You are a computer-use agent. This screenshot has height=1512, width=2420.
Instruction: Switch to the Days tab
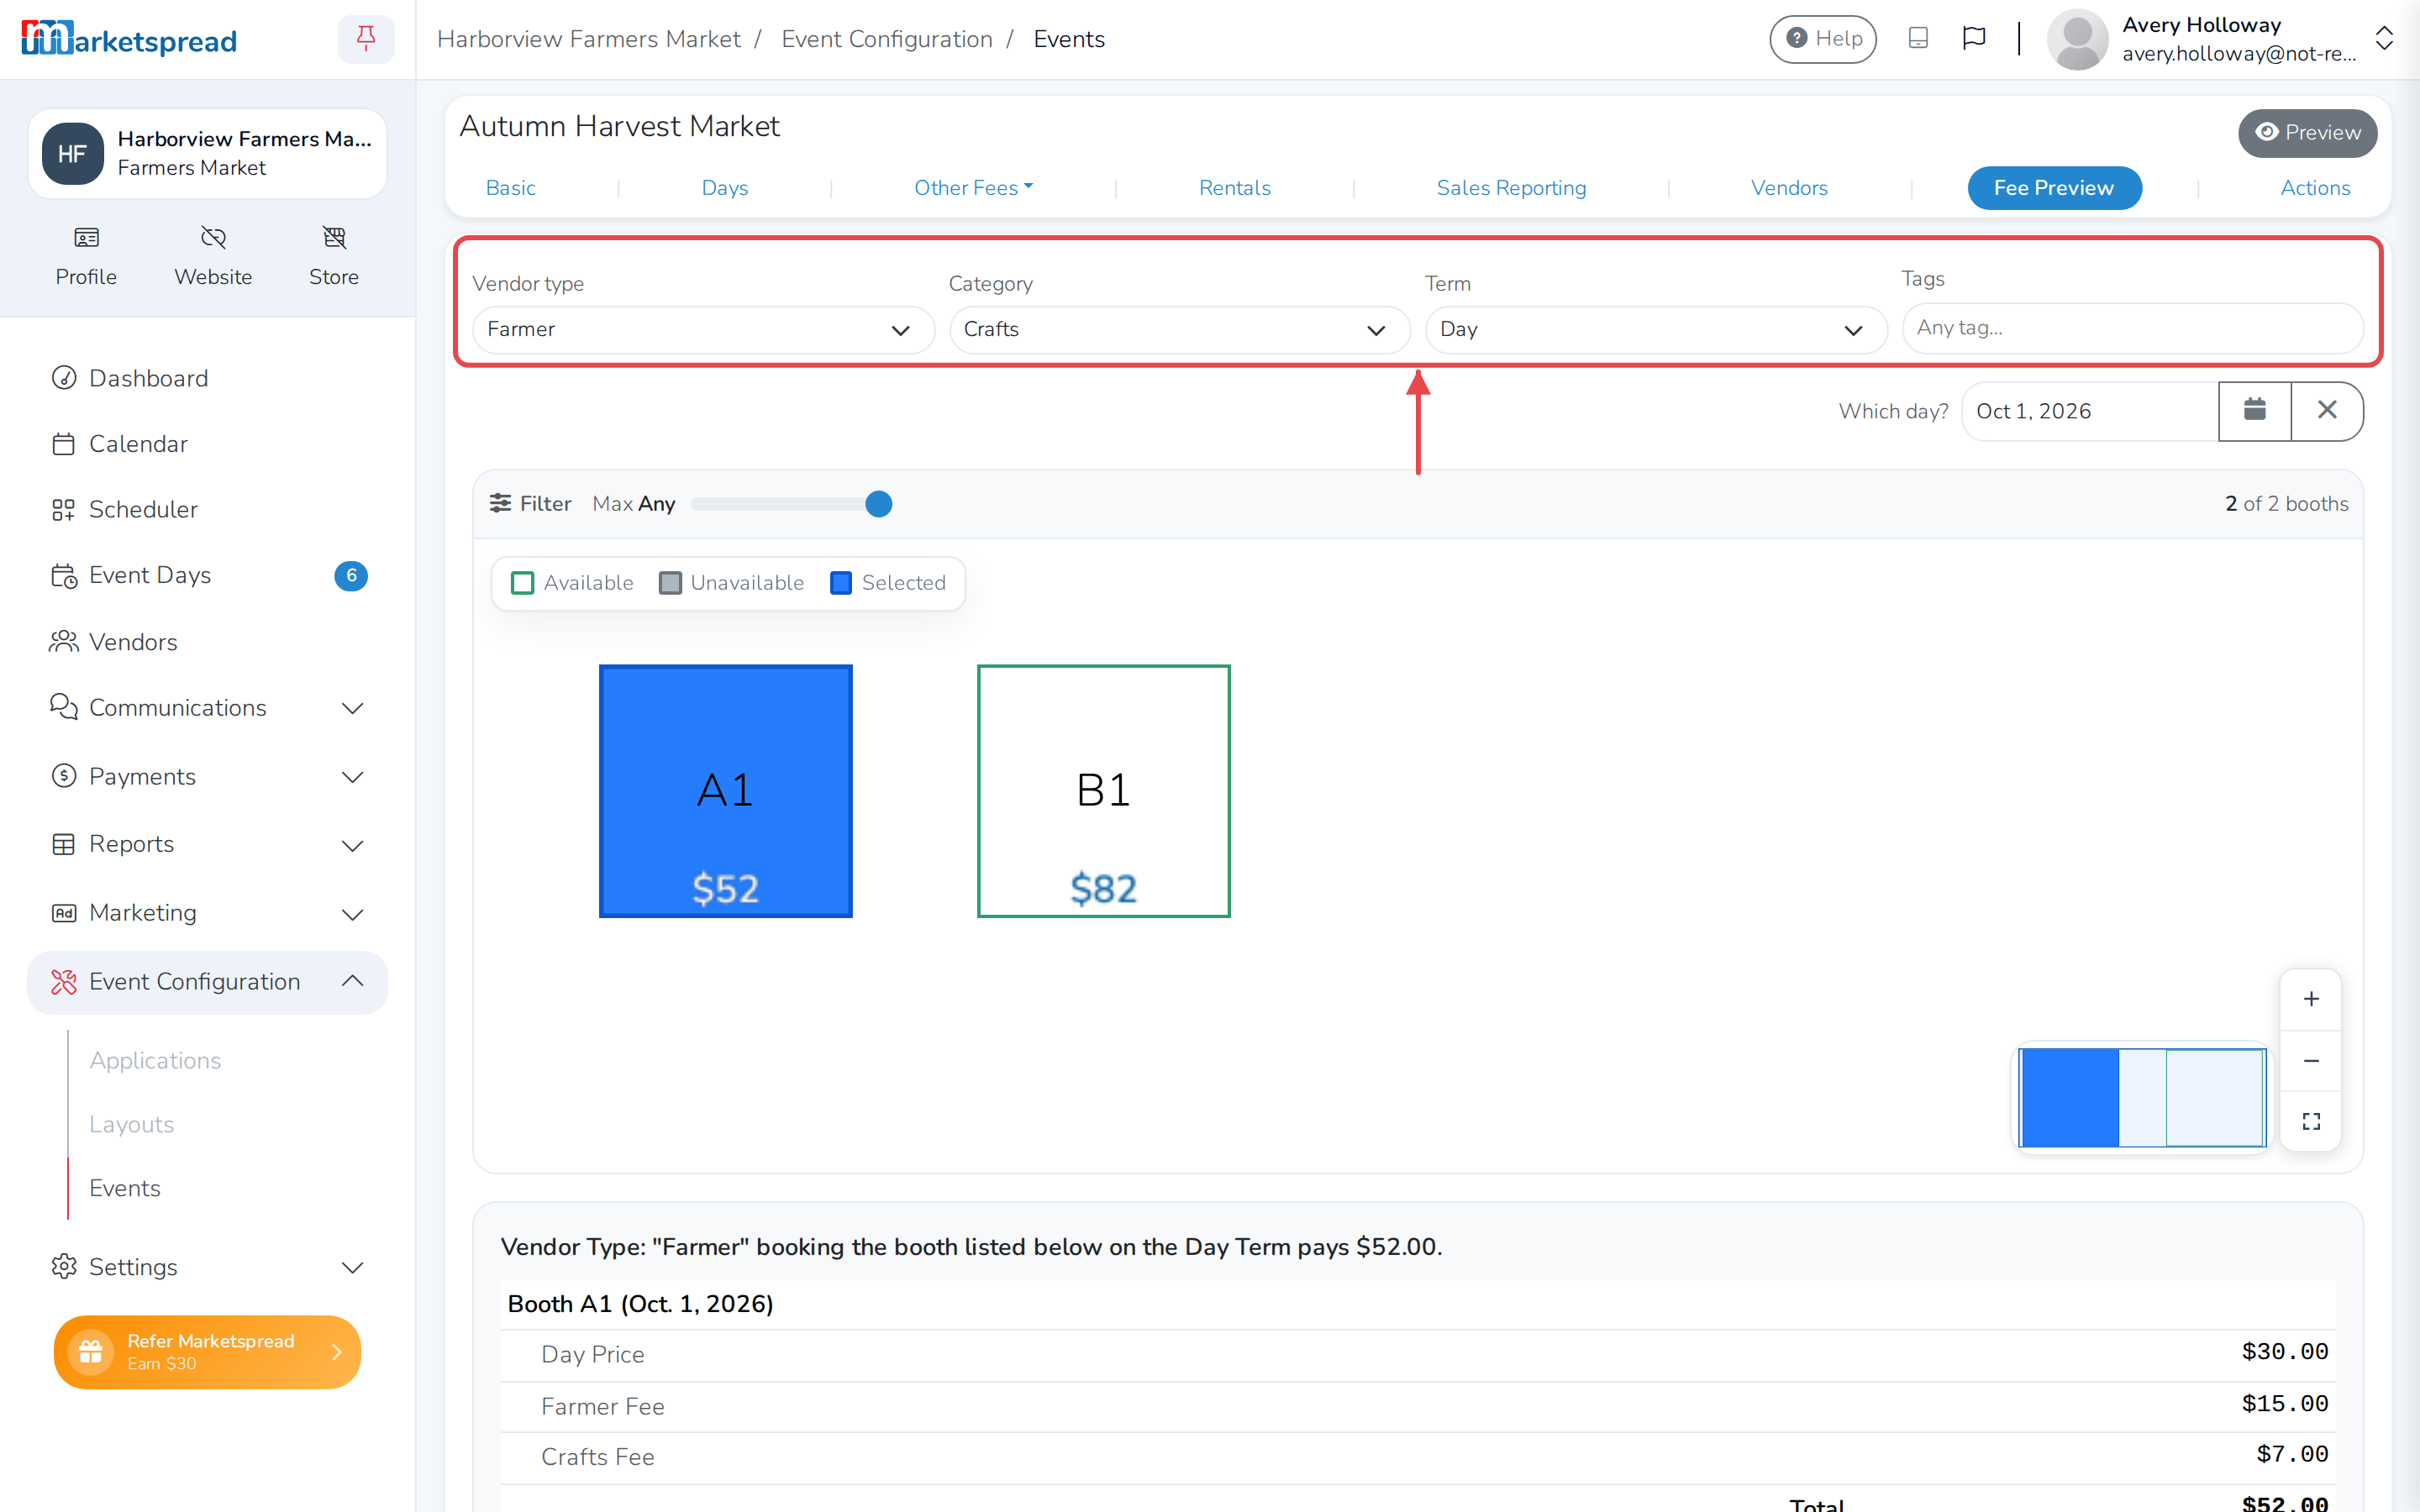click(724, 188)
